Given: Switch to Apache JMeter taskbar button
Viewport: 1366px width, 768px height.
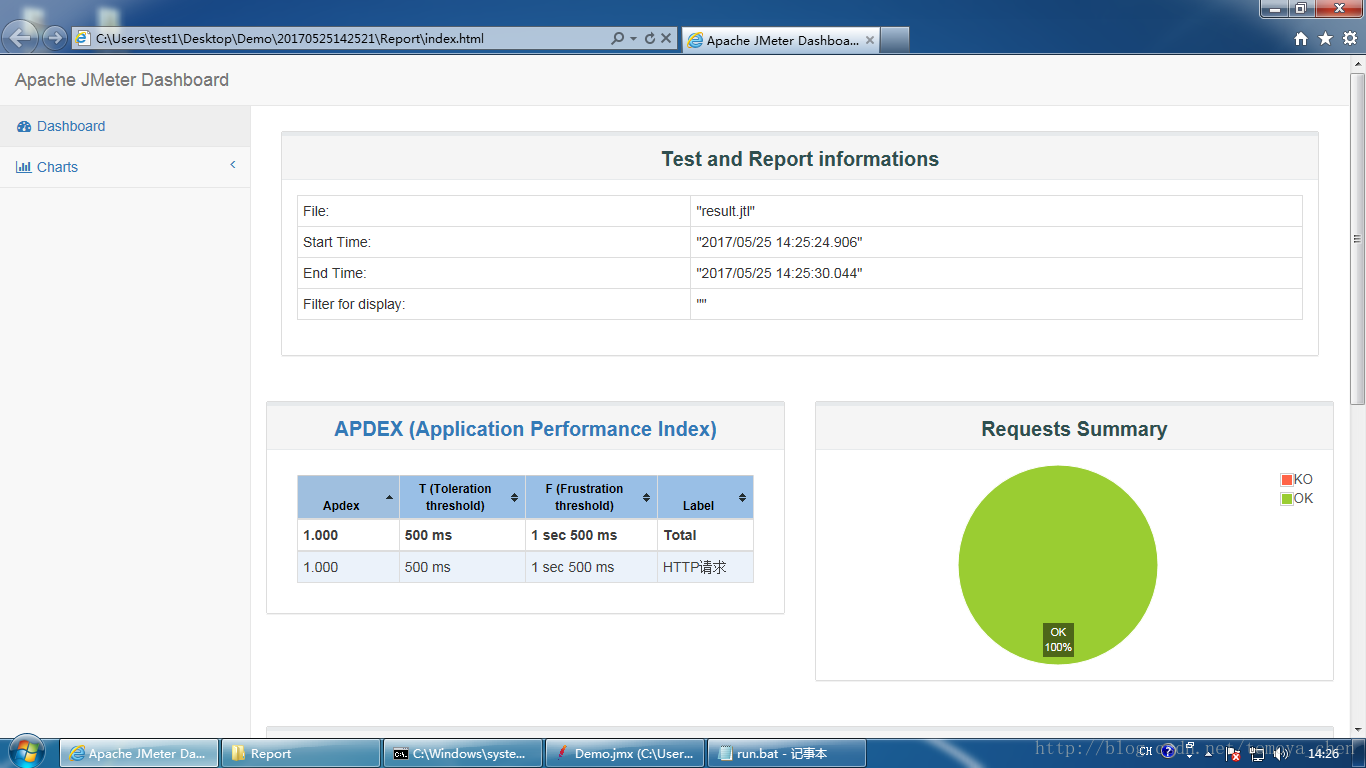Looking at the screenshot, I should pos(139,753).
